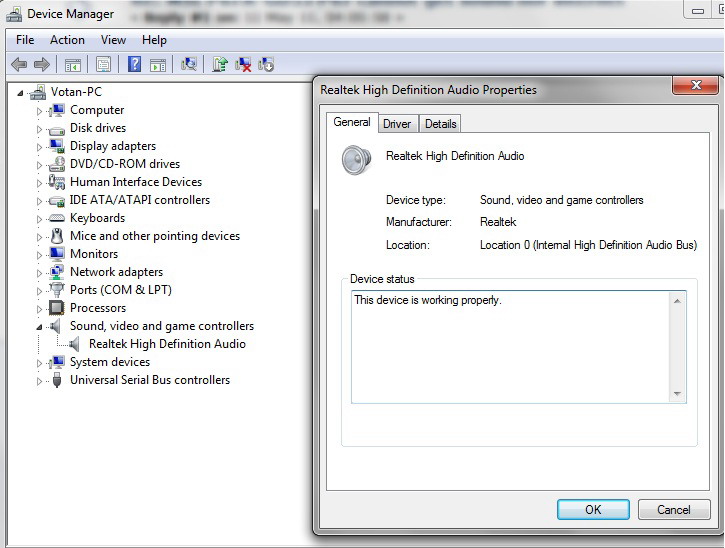Minimize the Device Manager window

coord(698,11)
